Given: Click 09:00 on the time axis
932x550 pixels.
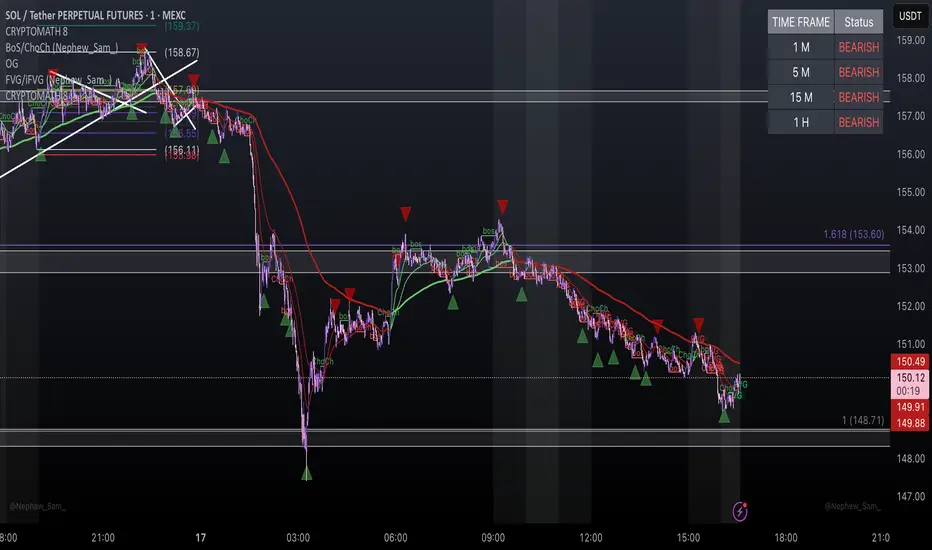Looking at the screenshot, I should pos(493,538).
